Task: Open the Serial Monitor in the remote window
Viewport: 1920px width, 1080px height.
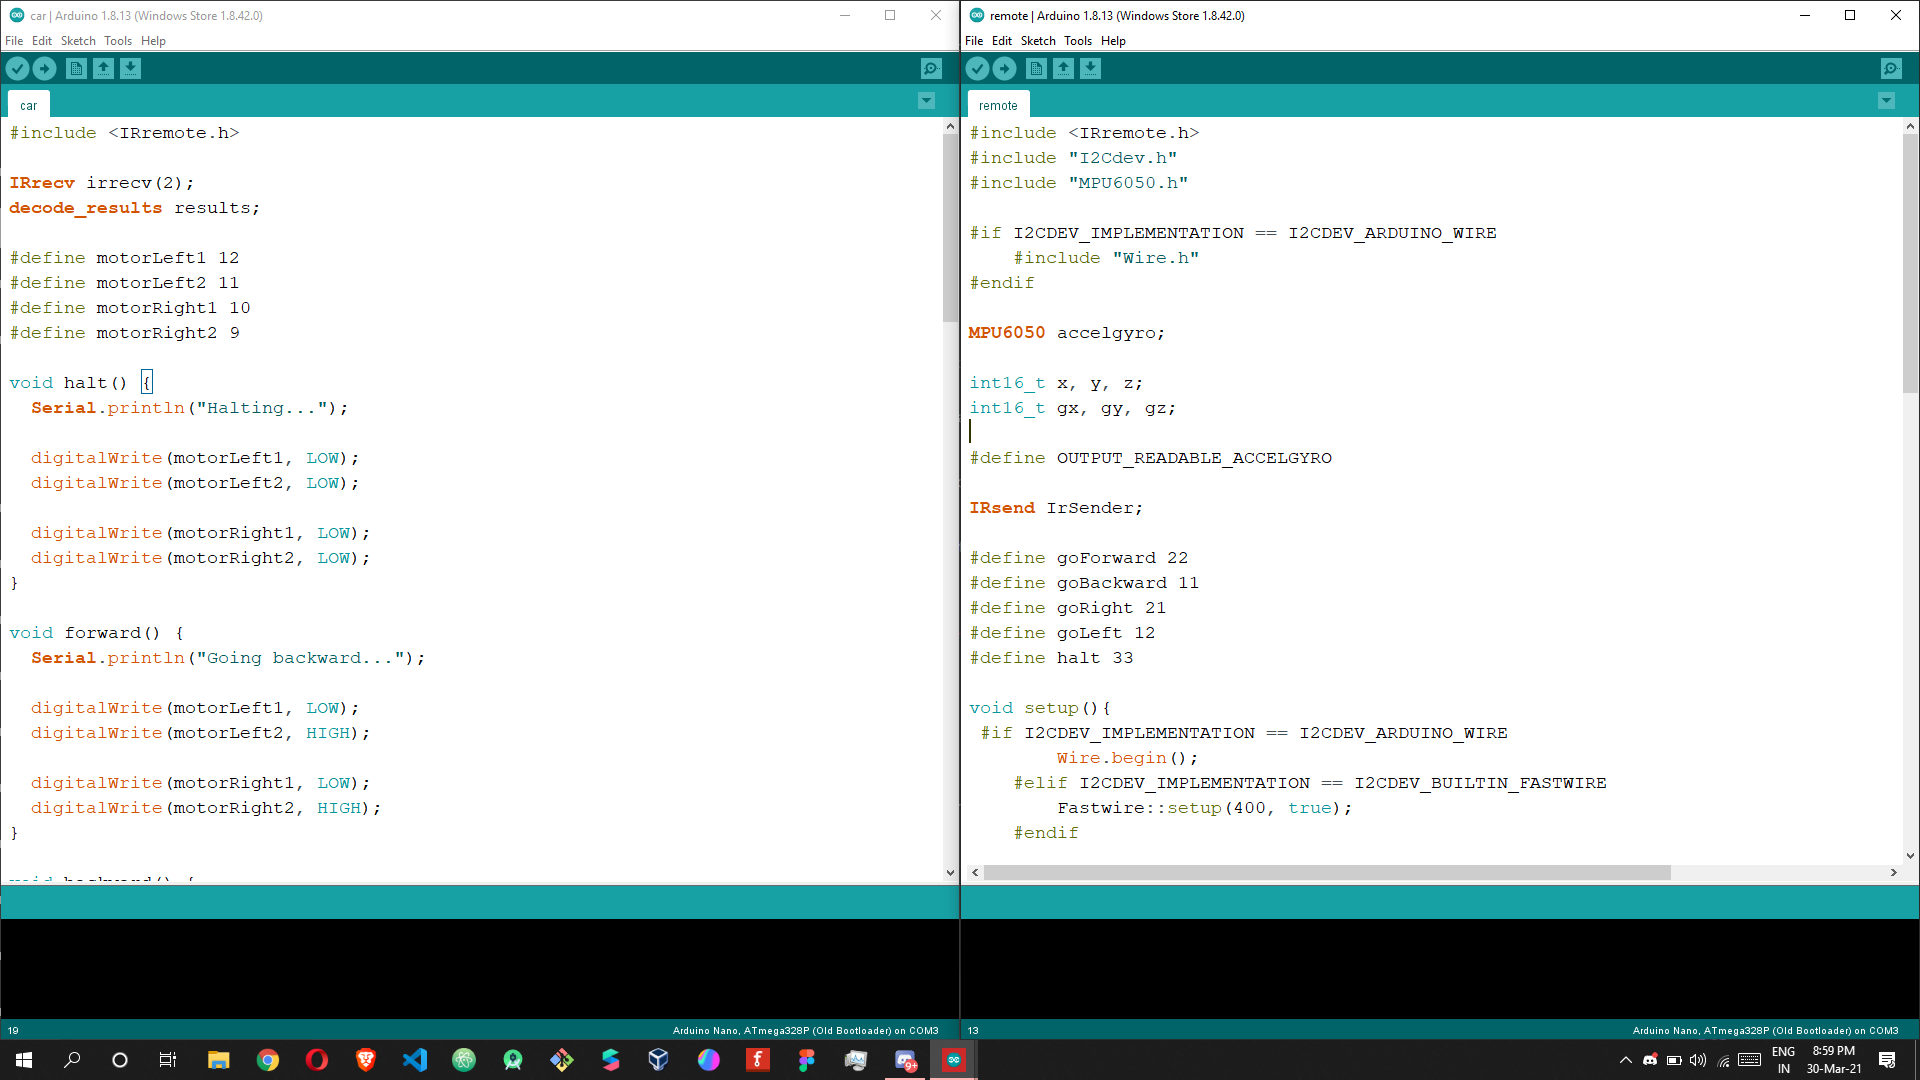Action: (x=1891, y=68)
